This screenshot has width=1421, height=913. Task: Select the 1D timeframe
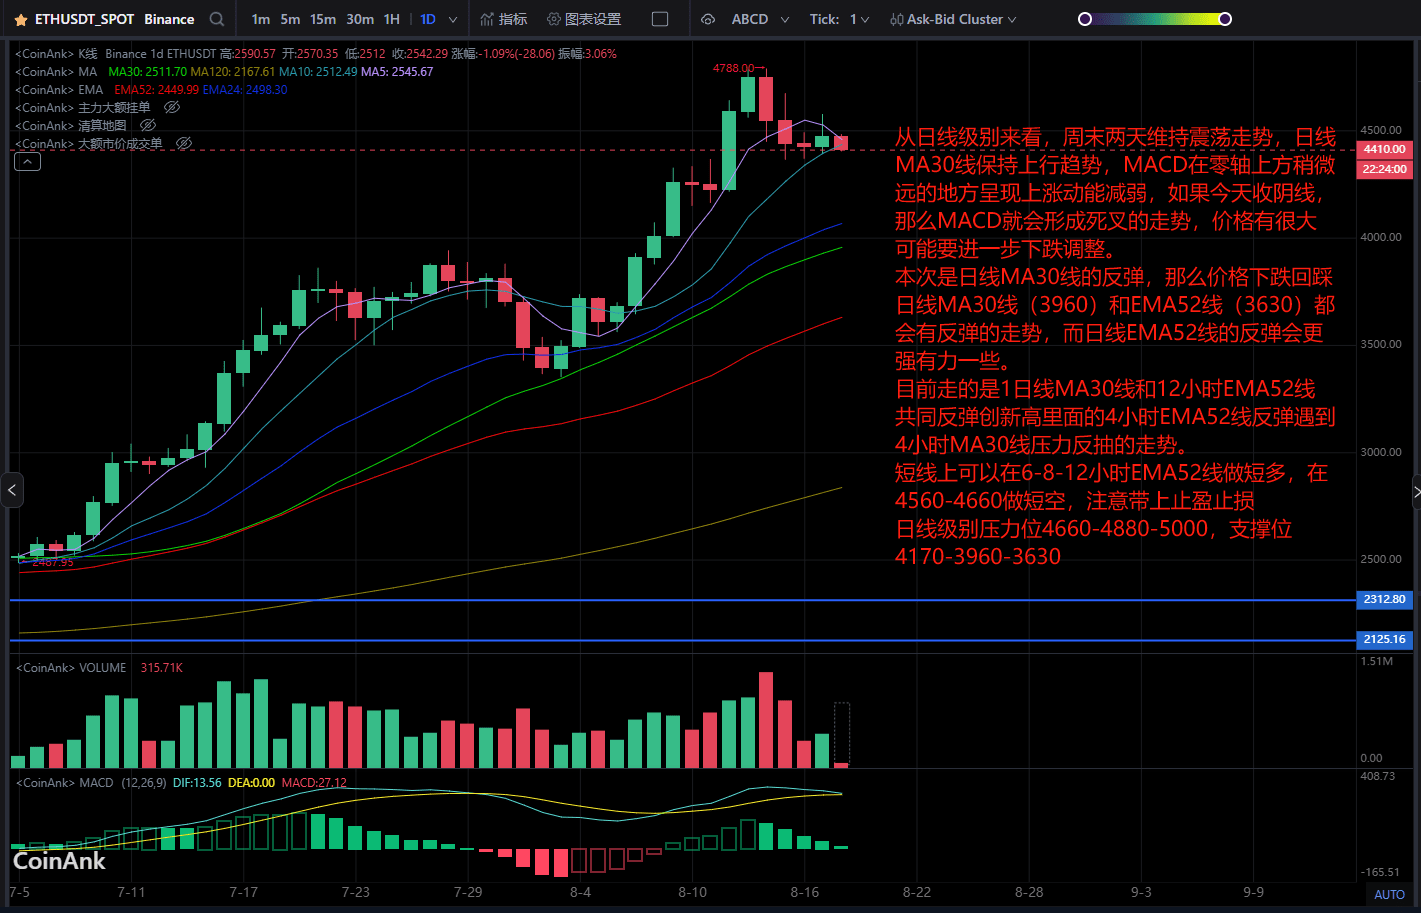point(428,19)
